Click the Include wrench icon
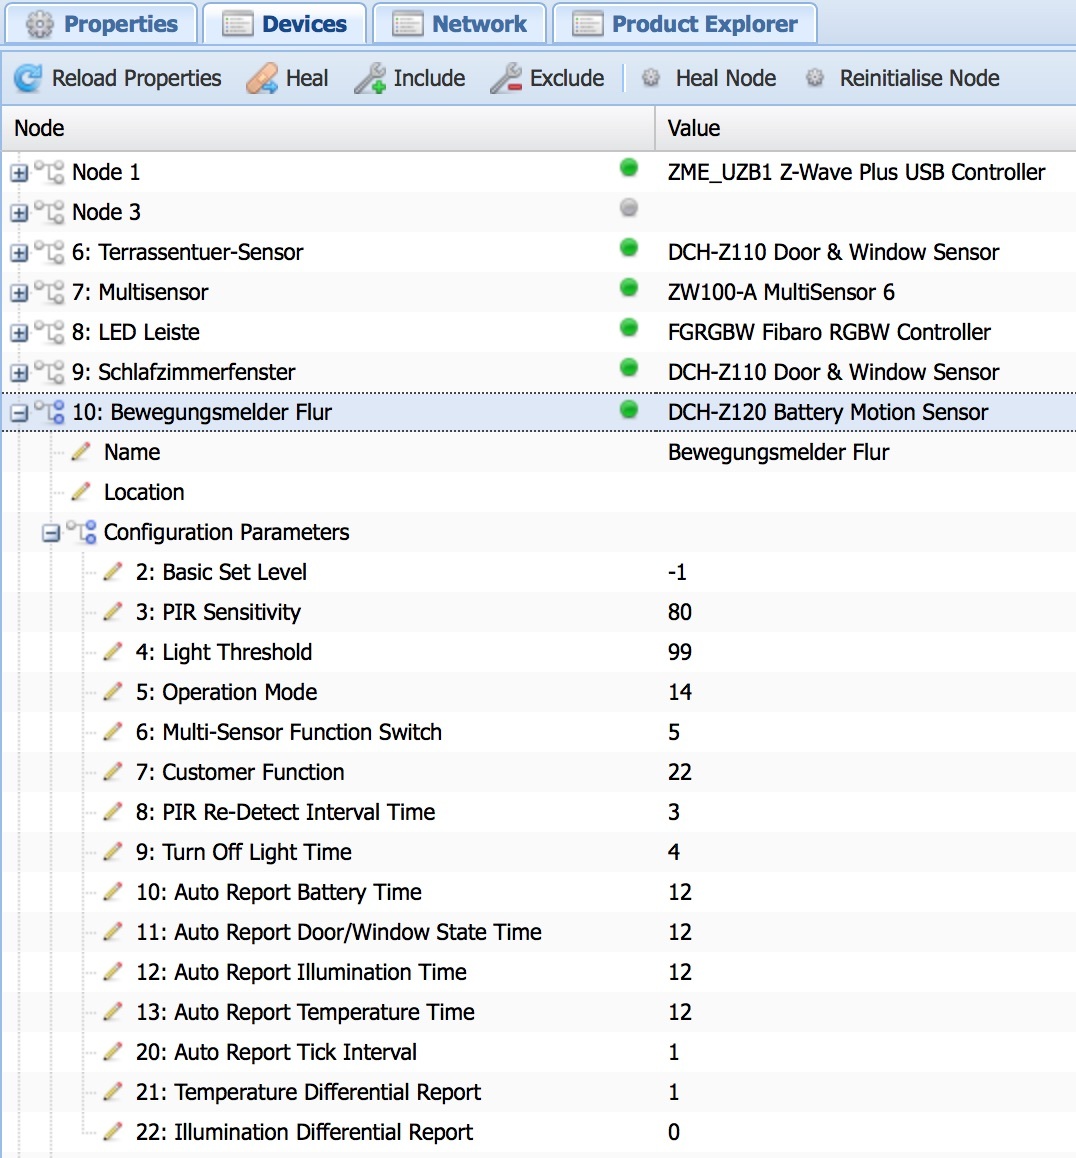Image resolution: width=1076 pixels, height=1158 pixels. pos(370,78)
